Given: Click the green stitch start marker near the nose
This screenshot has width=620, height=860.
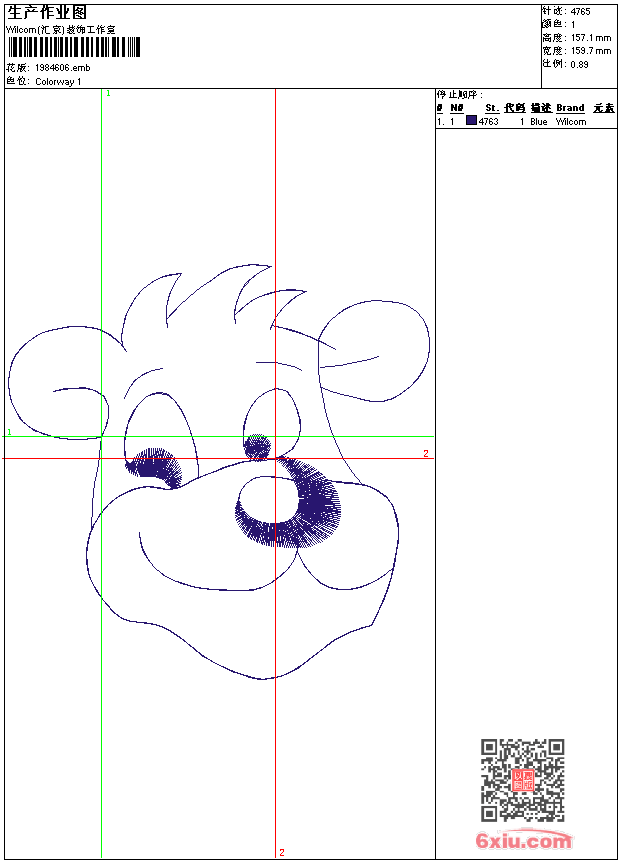Looking at the screenshot, I should click(x=257, y=439).
